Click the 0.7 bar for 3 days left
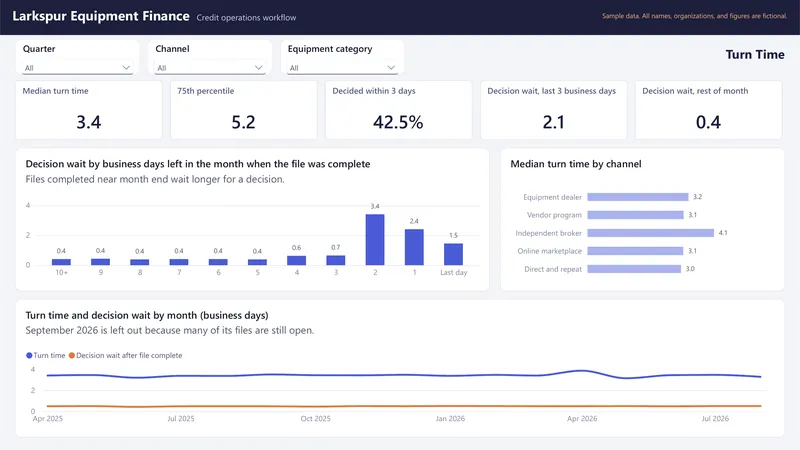 pyautogui.click(x=336, y=260)
